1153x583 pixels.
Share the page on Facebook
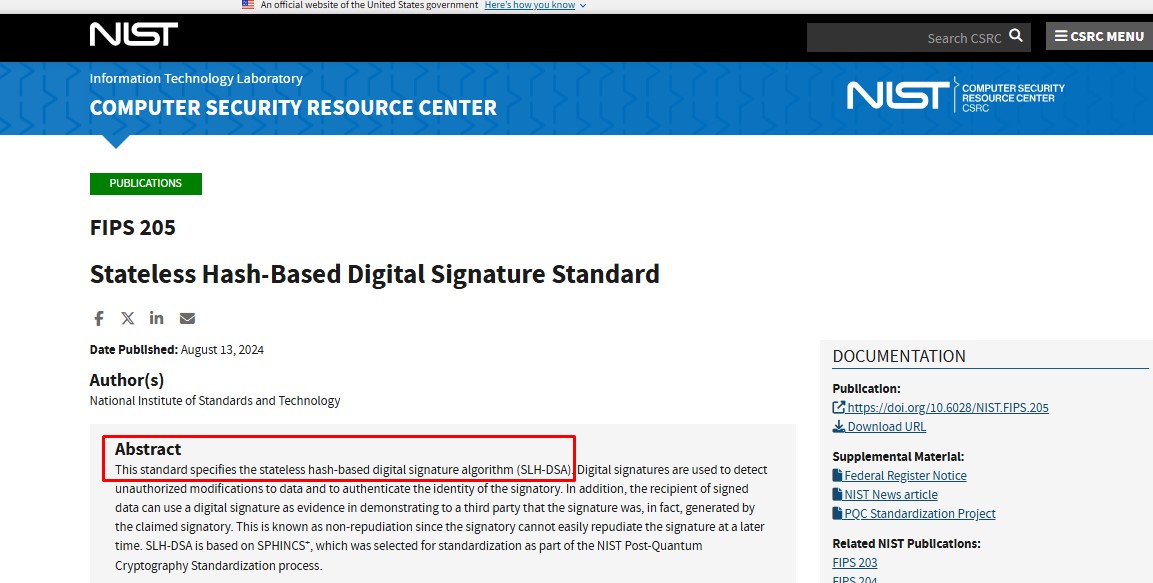click(x=99, y=318)
